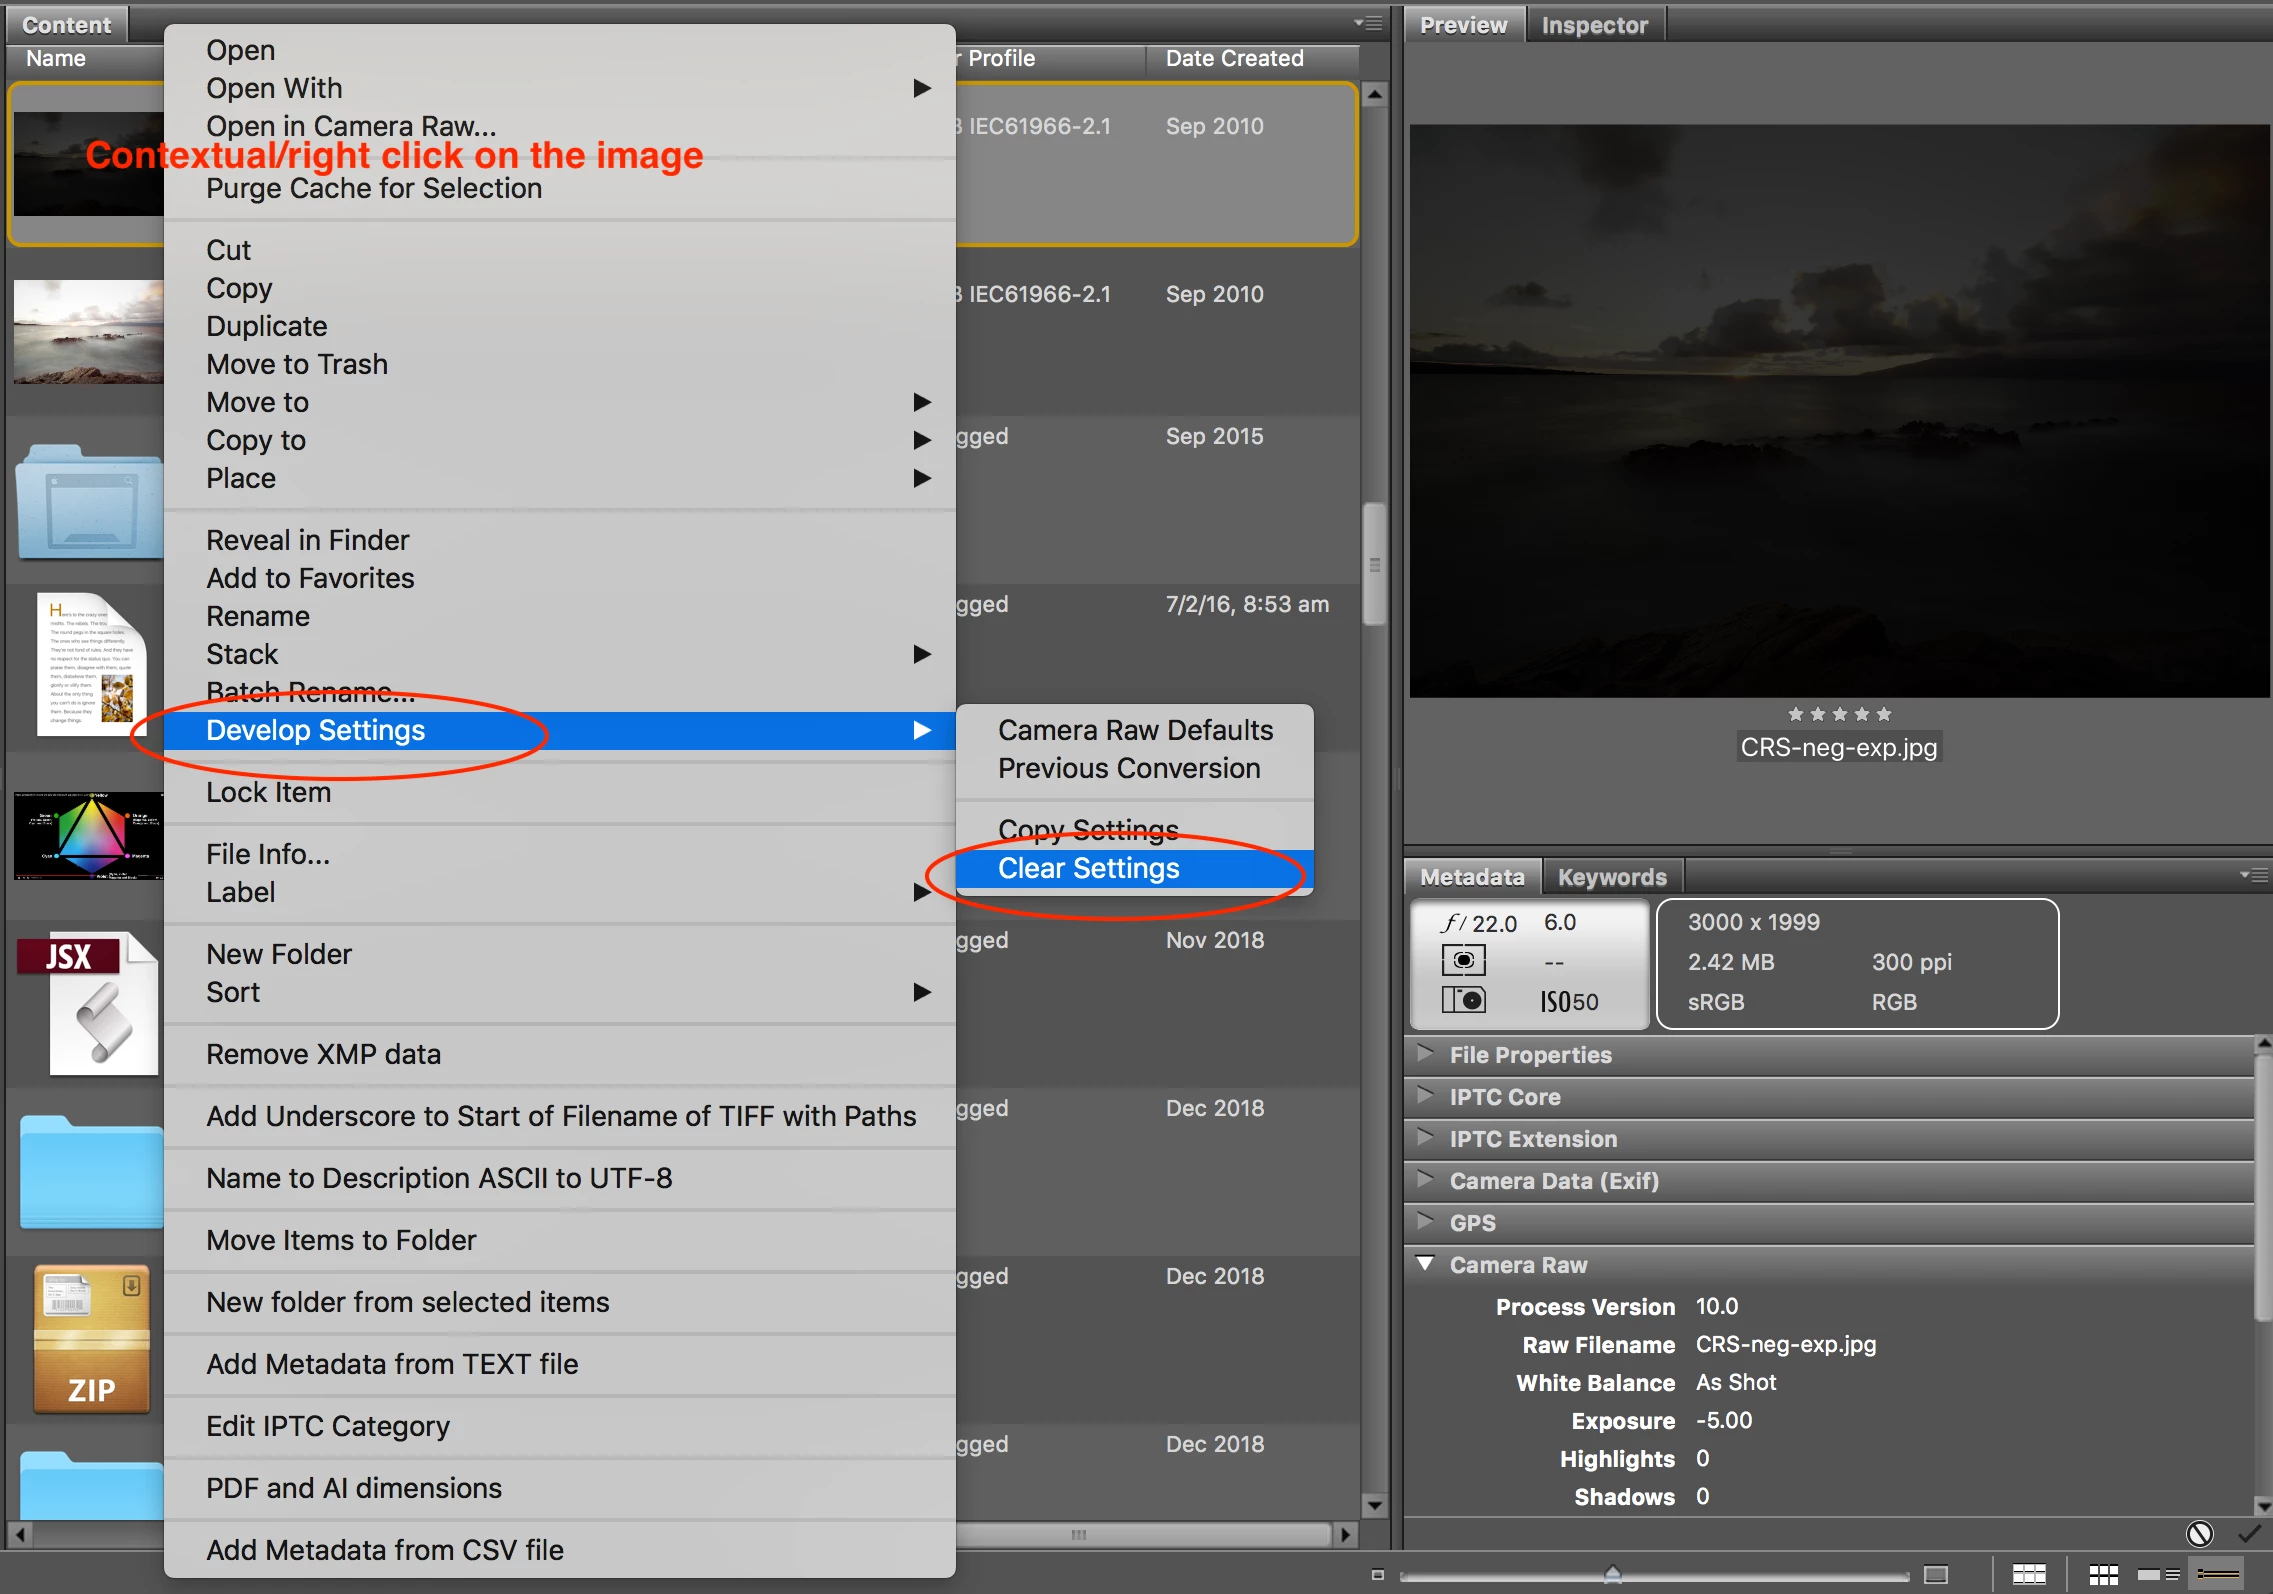Click the larger thumbnail size icon
The height and width of the screenshot is (1594, 2273).
(1936, 1575)
